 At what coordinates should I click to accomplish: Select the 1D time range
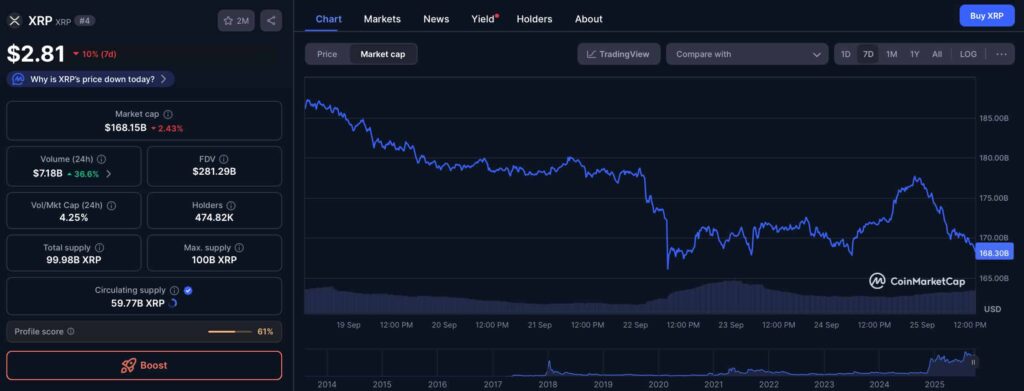point(846,54)
